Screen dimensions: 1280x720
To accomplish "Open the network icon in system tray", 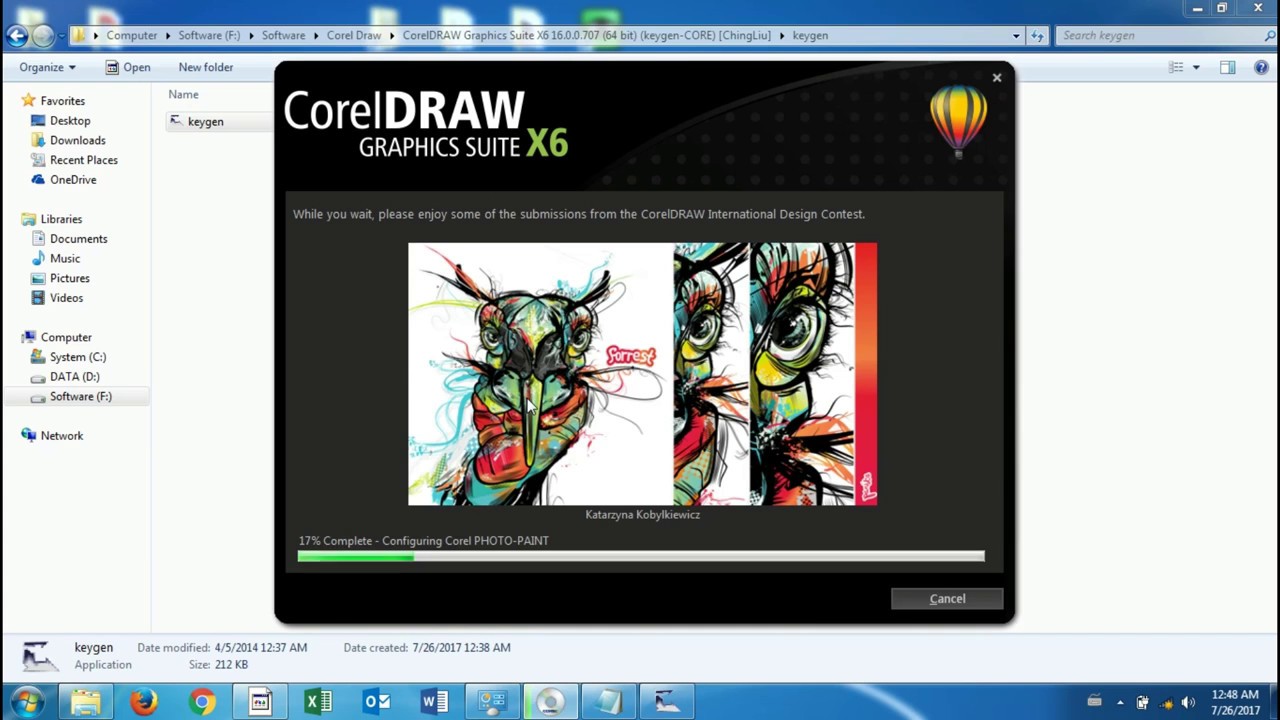I will coord(1165,702).
